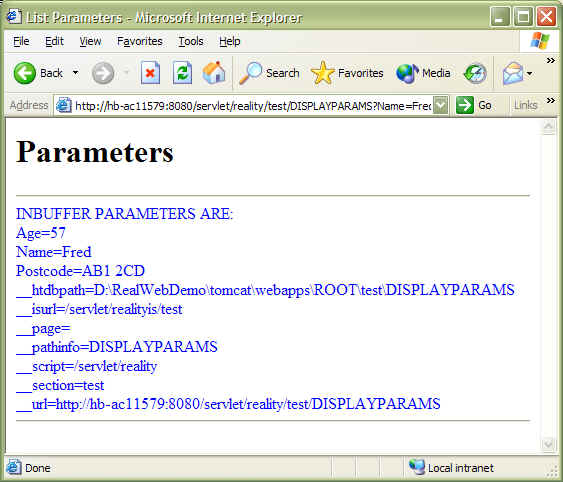This screenshot has height=482, width=563.
Task: Minimize the Internet Explorer window
Action: 500,17
